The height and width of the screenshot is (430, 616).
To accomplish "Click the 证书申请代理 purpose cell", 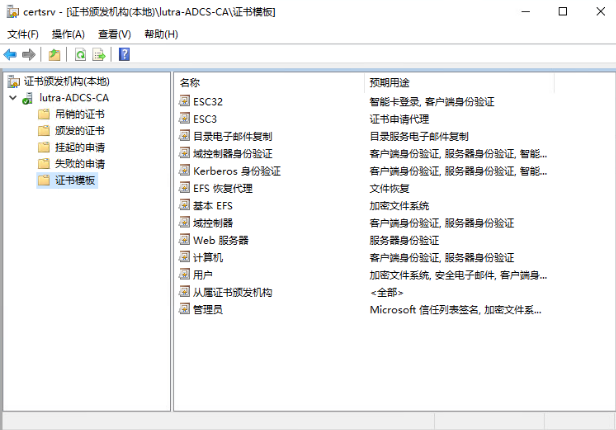I will coord(399,119).
